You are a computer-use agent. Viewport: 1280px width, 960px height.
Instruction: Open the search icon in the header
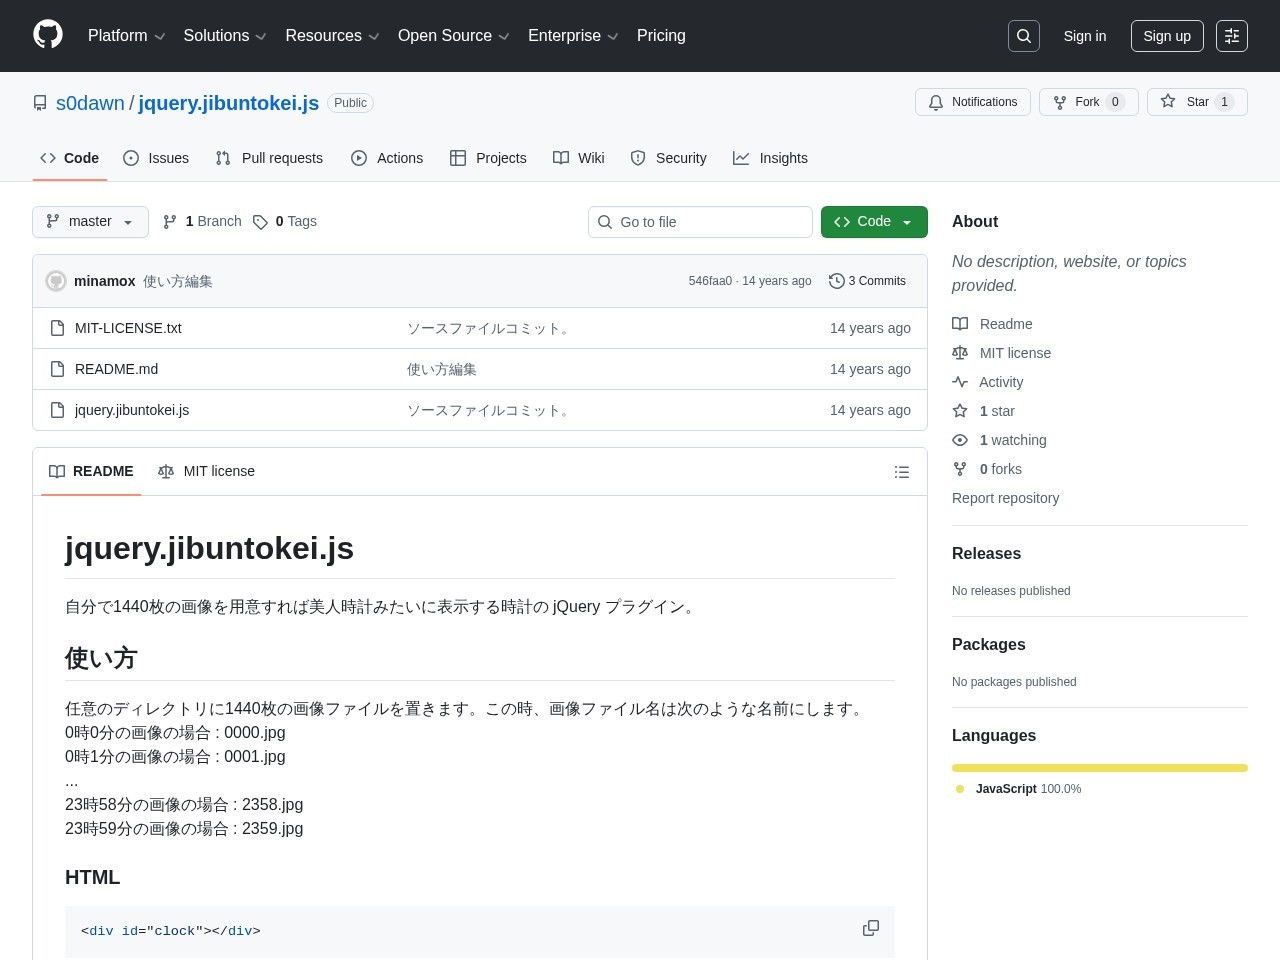click(x=1023, y=36)
